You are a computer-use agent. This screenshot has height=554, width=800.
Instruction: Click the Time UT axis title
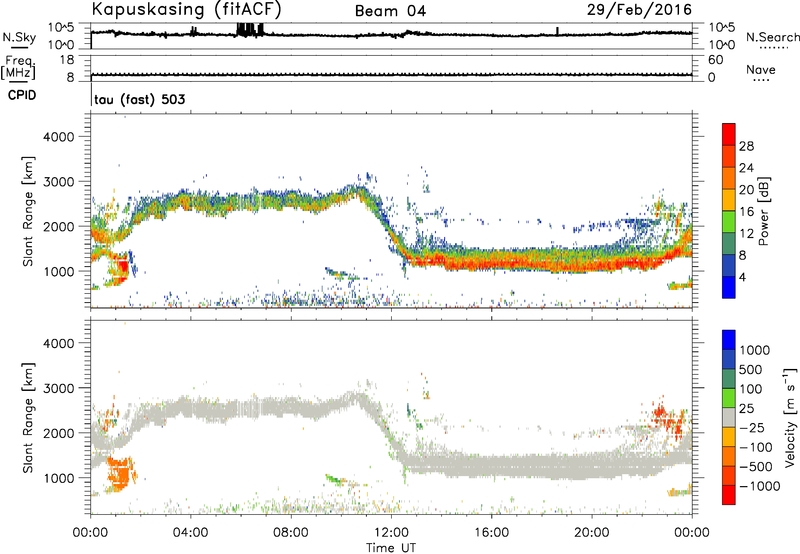click(391, 547)
